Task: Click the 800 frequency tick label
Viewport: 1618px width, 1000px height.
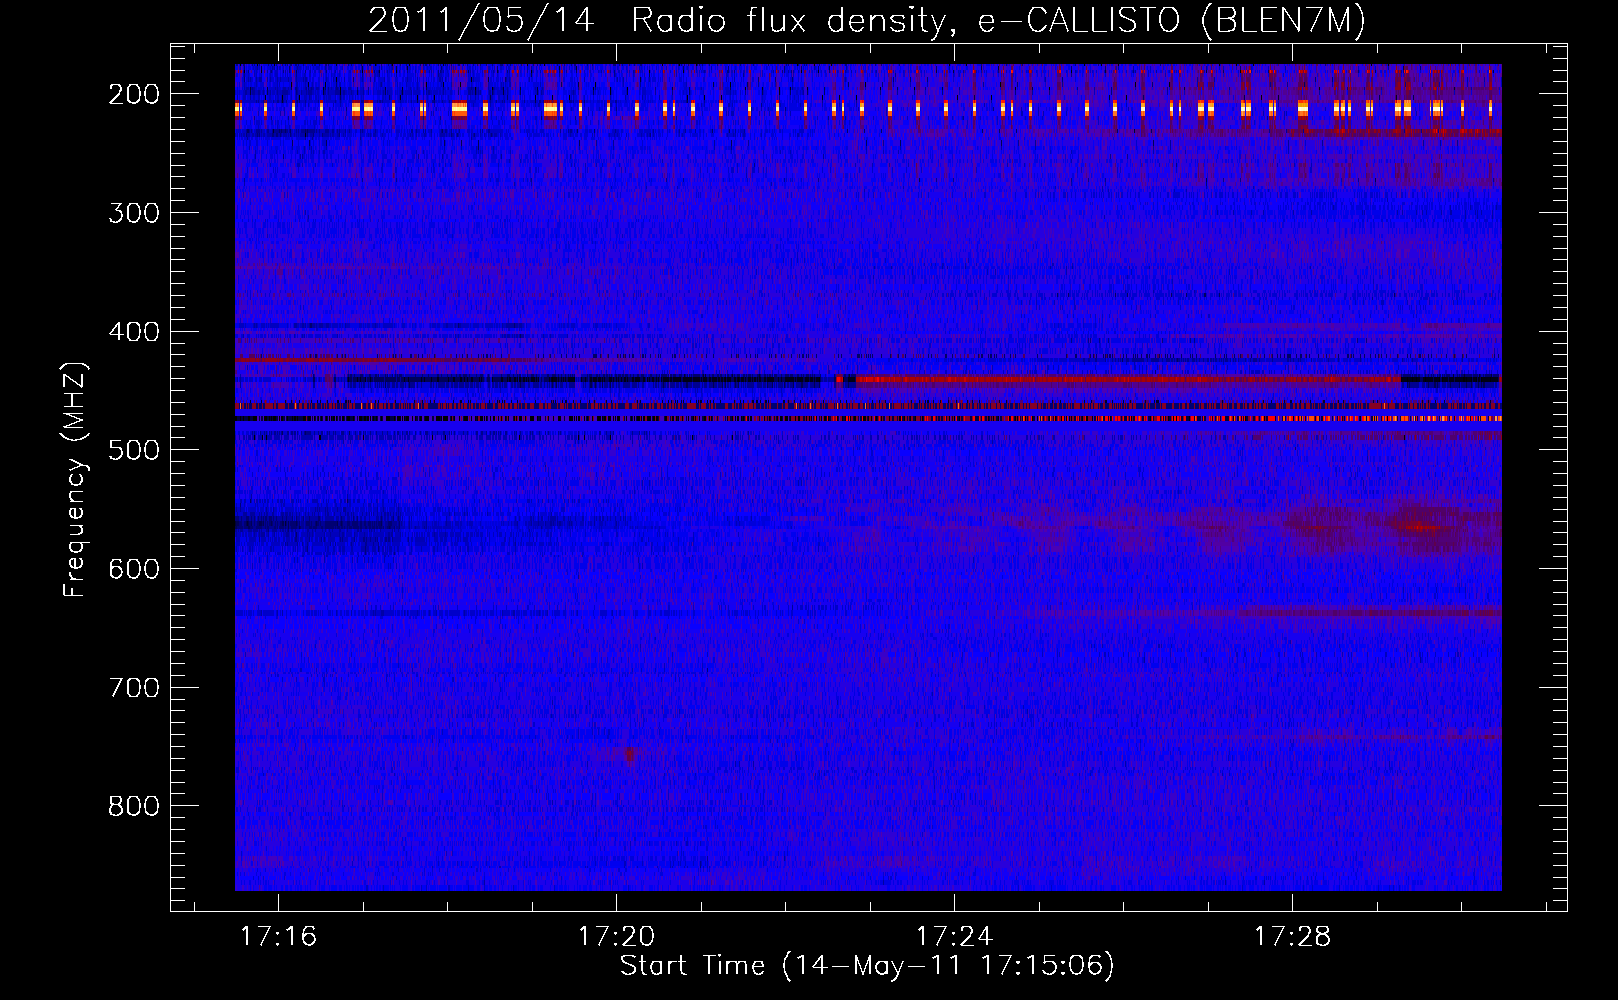Action: click(134, 807)
